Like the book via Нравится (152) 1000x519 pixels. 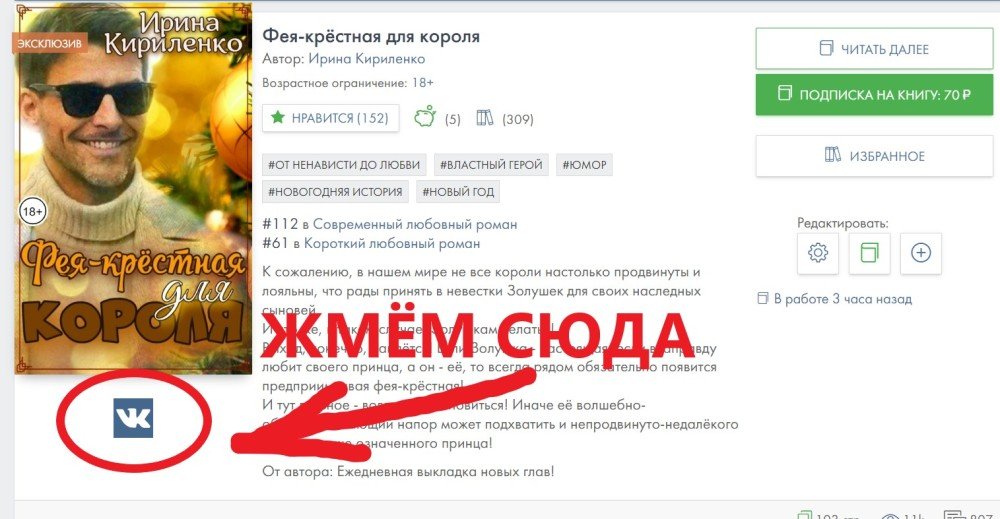click(330, 118)
